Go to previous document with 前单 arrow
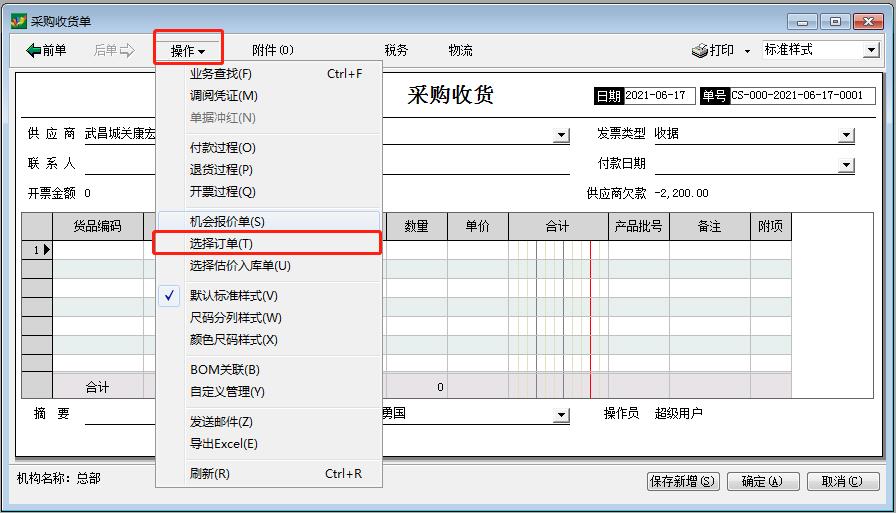Image resolution: width=896 pixels, height=513 pixels. click(46, 50)
